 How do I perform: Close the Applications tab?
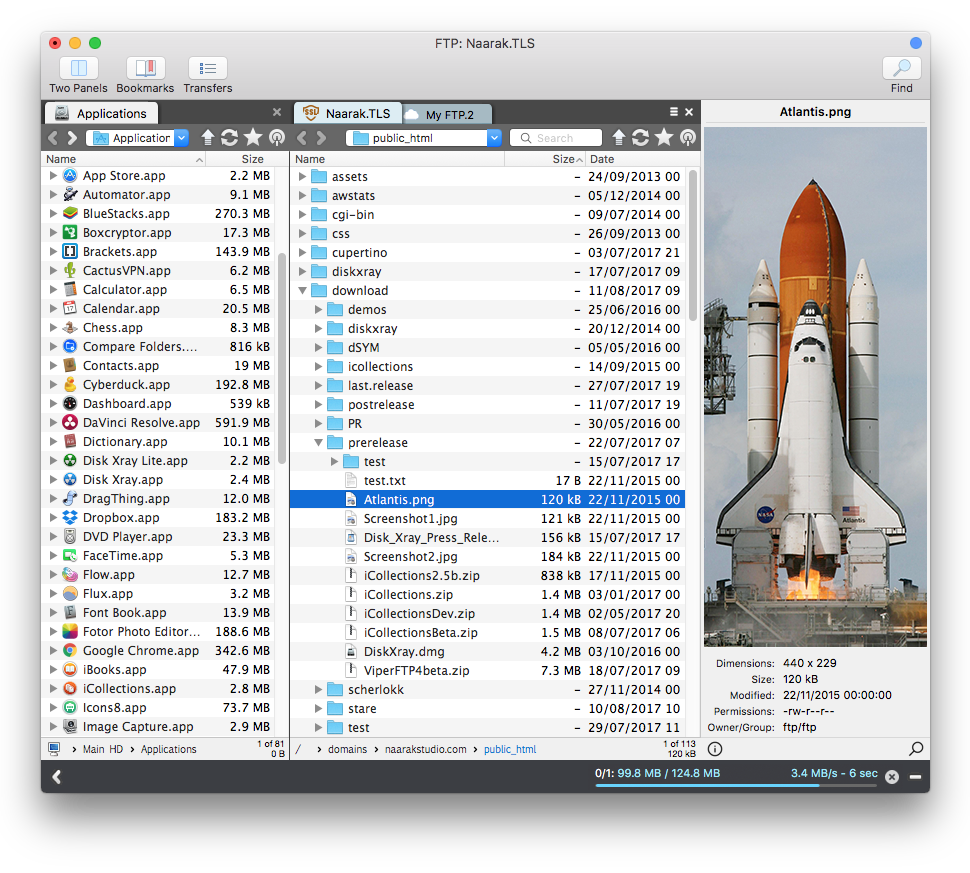277,112
